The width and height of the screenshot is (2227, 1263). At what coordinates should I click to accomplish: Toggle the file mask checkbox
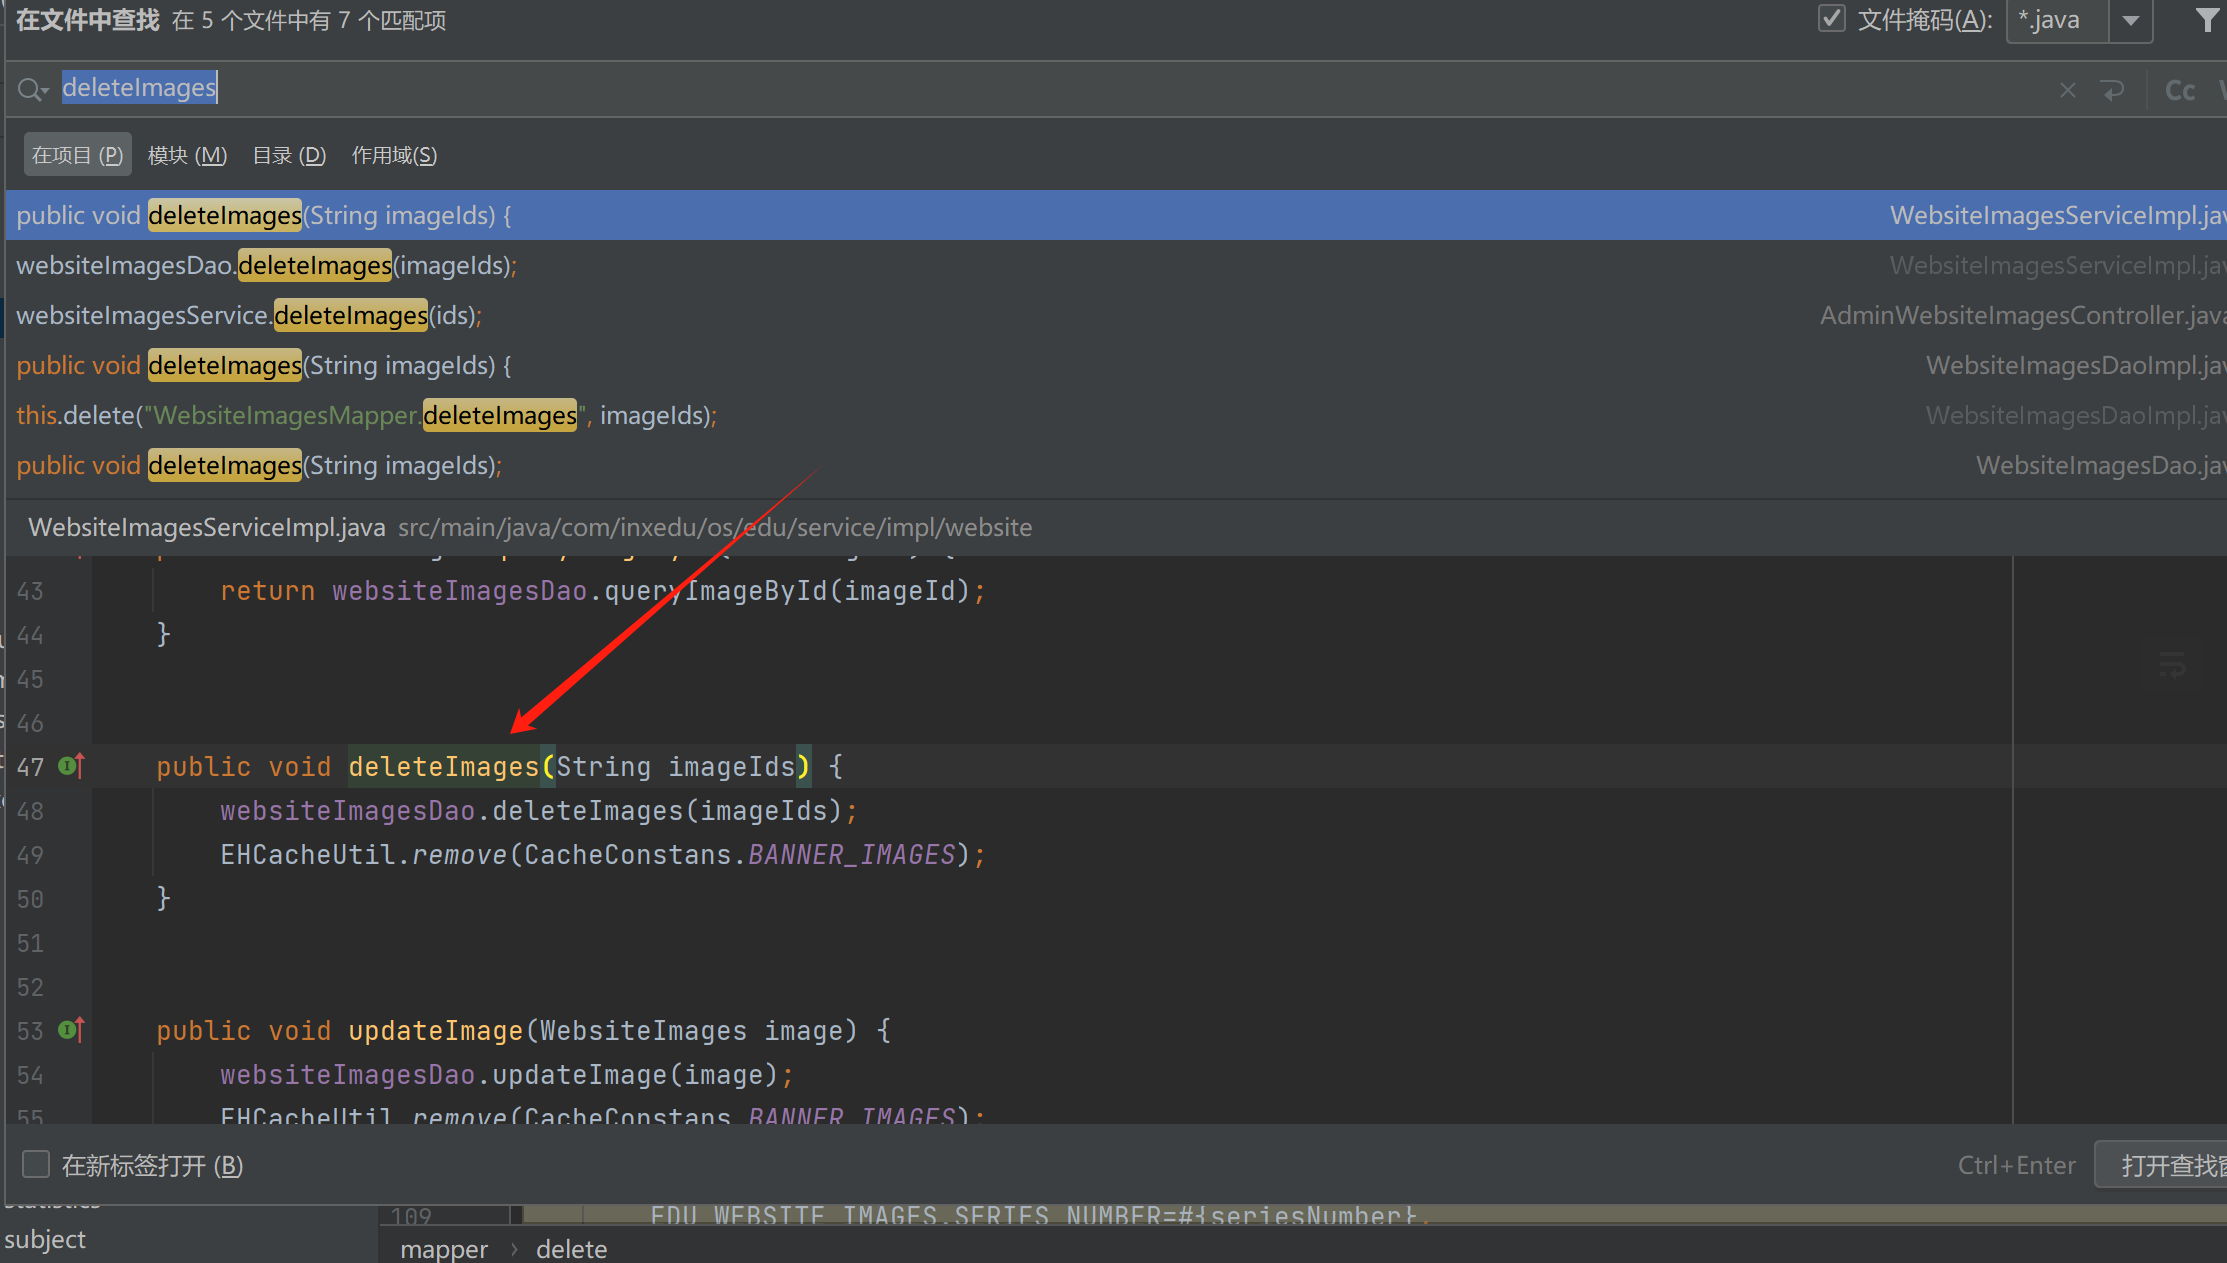(1831, 19)
